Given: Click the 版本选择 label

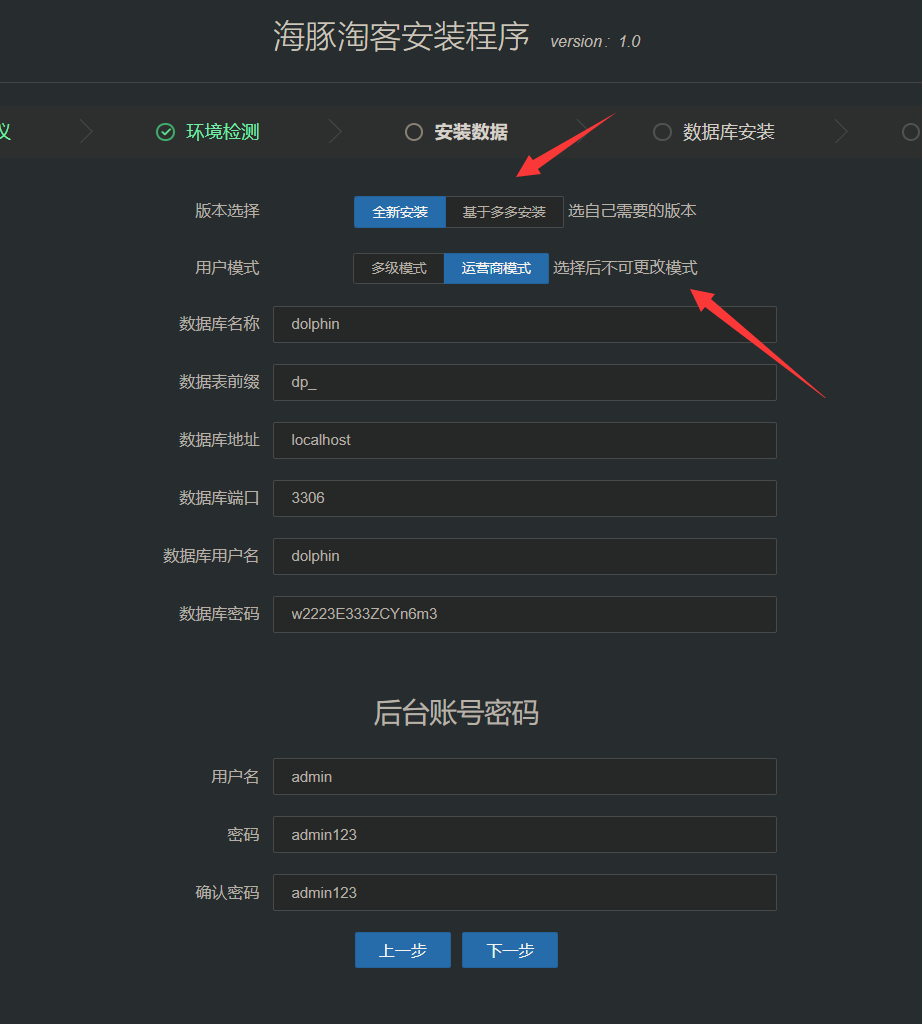Looking at the screenshot, I should click(227, 211).
